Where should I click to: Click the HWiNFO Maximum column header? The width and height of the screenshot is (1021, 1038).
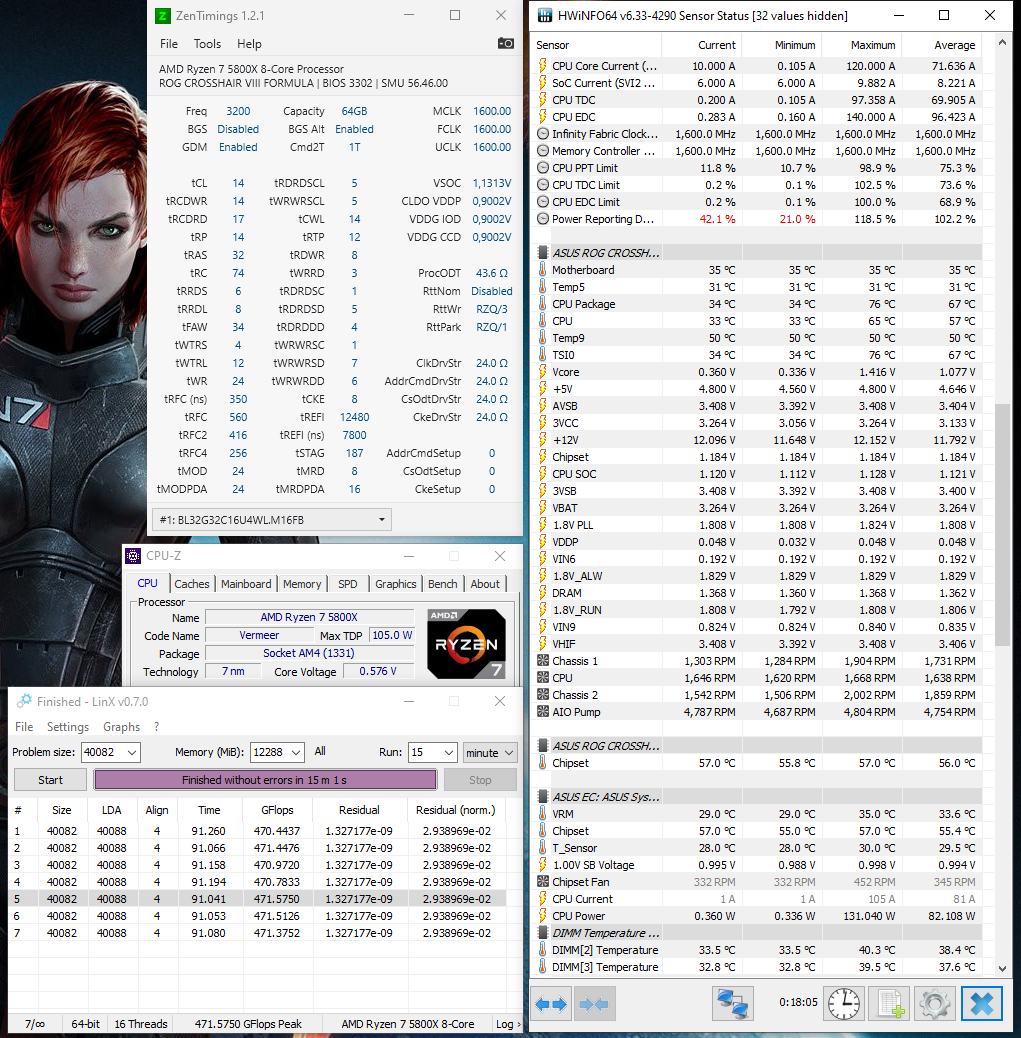click(862, 45)
